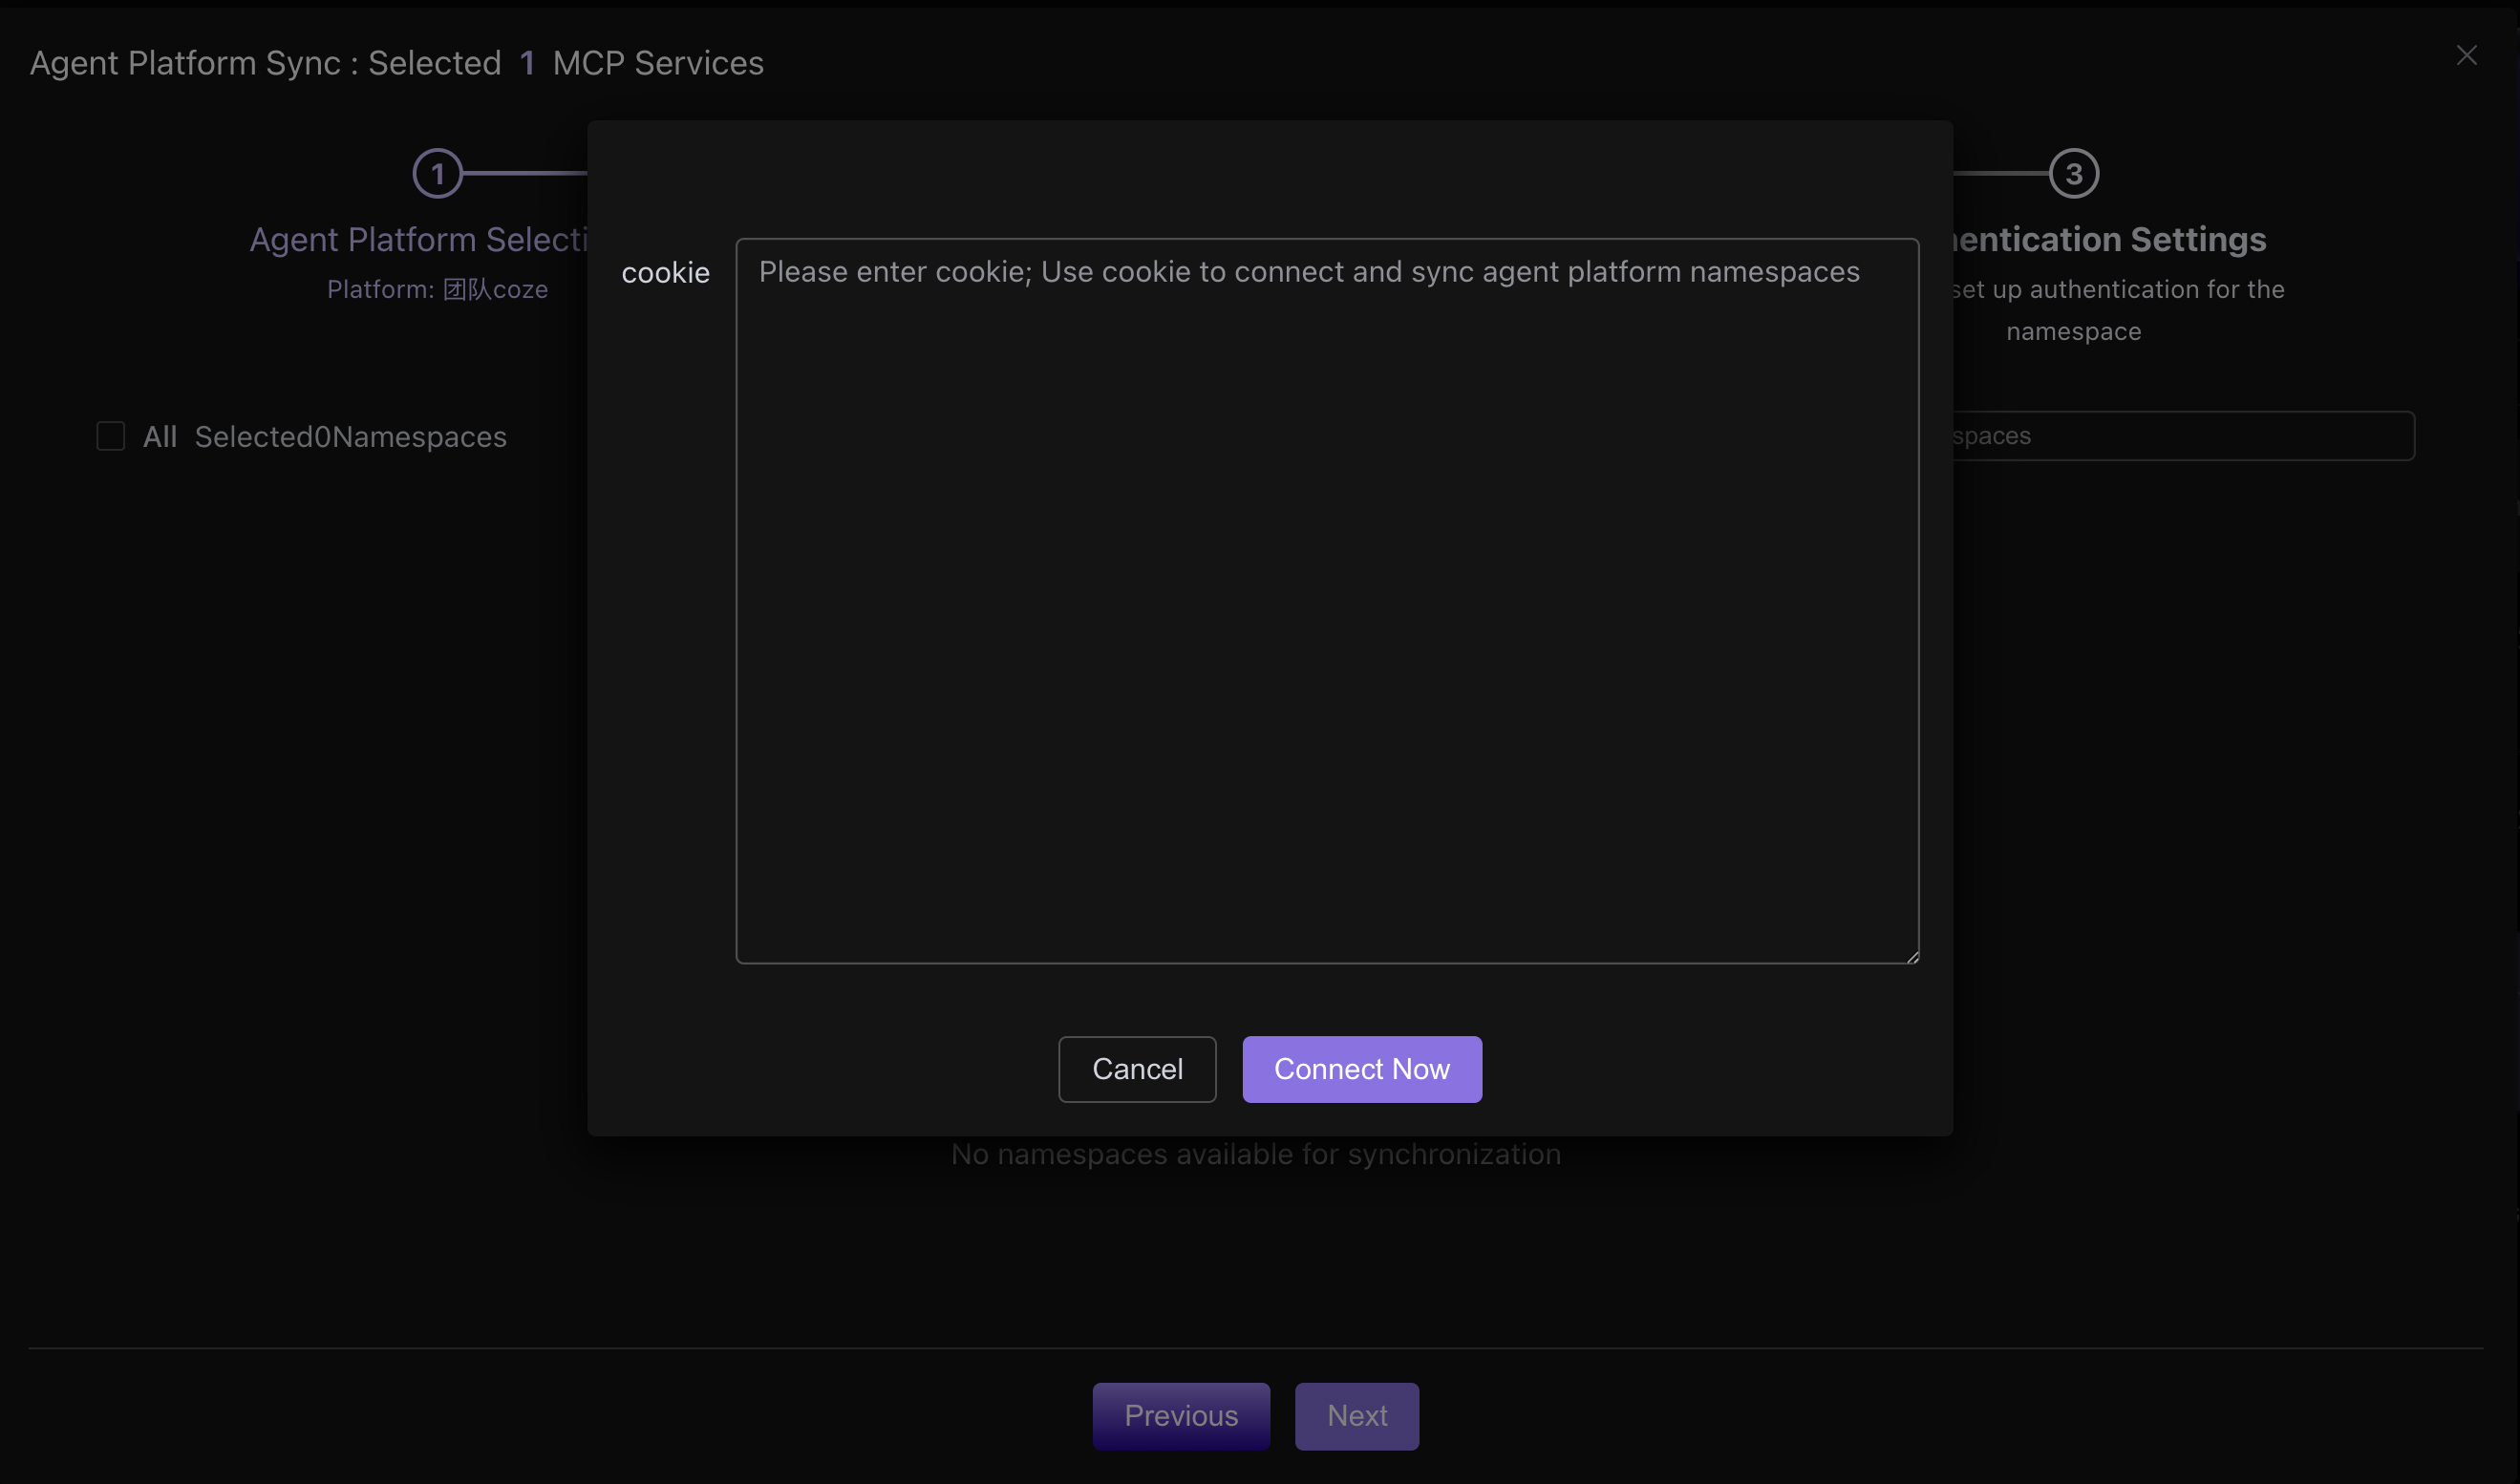Select the Authentication Settings step title
Viewport: 2520px width, 1484px height.
point(2109,239)
